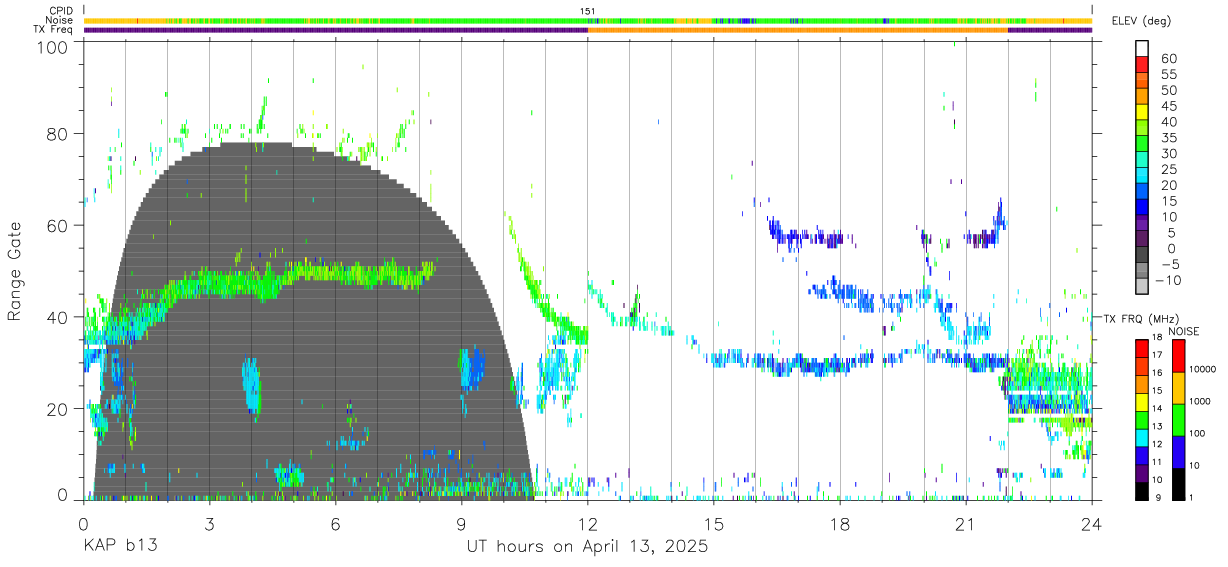Pick the green ELEV band between 30 and 35
Image resolution: width=1228 pixels, height=567 pixels.
point(1142,145)
